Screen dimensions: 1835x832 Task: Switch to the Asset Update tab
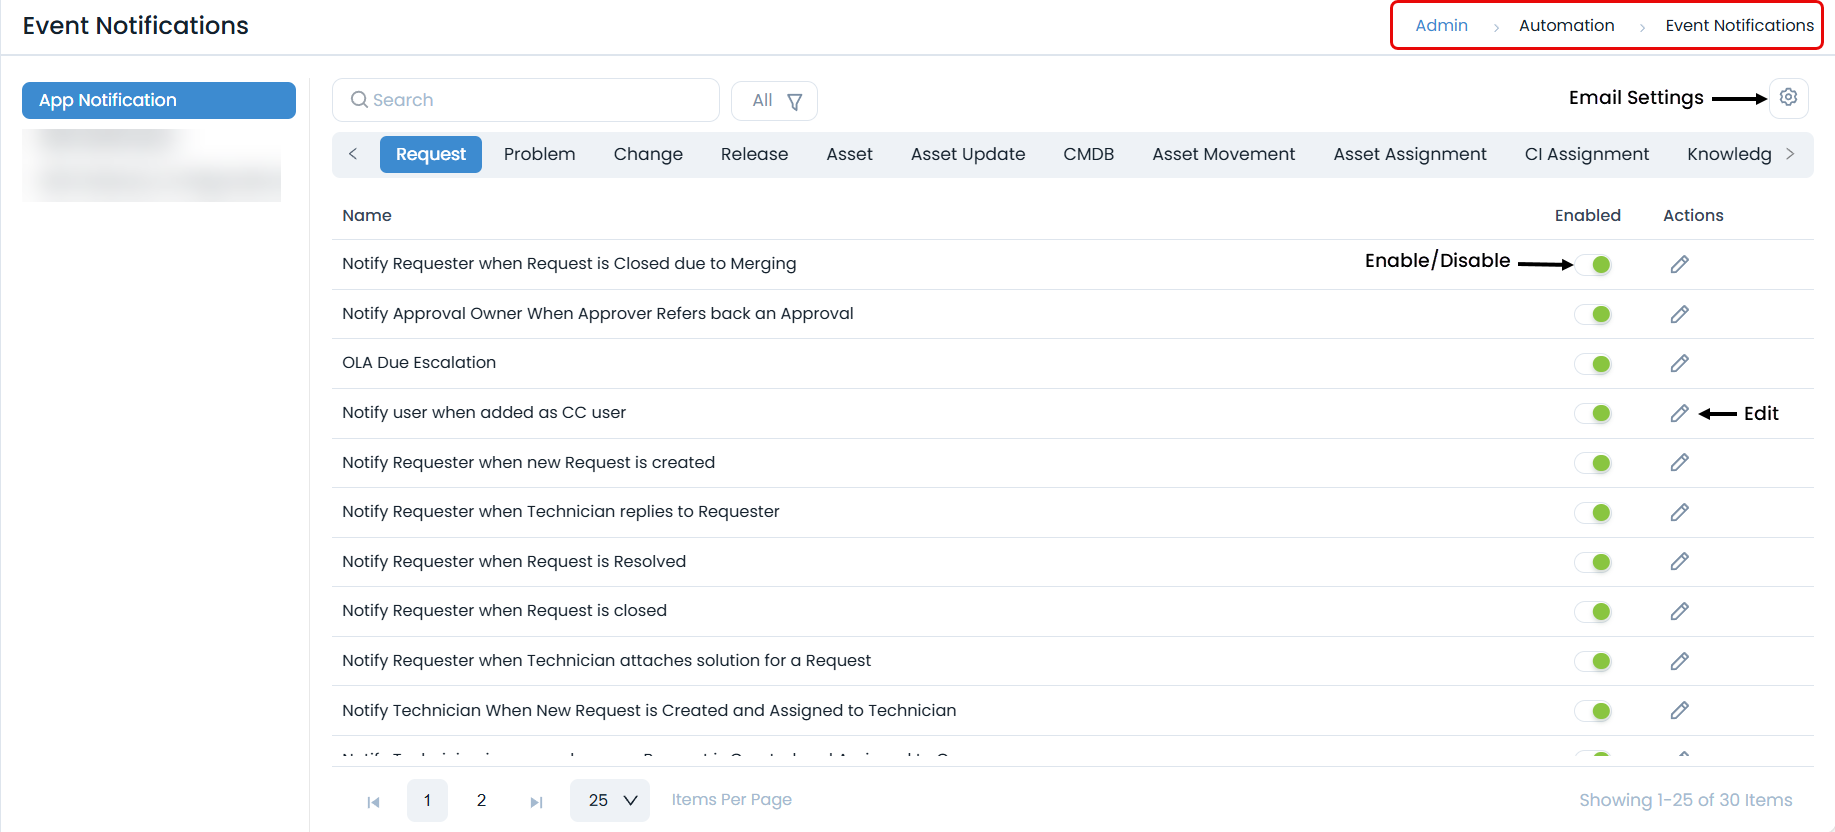(x=968, y=154)
